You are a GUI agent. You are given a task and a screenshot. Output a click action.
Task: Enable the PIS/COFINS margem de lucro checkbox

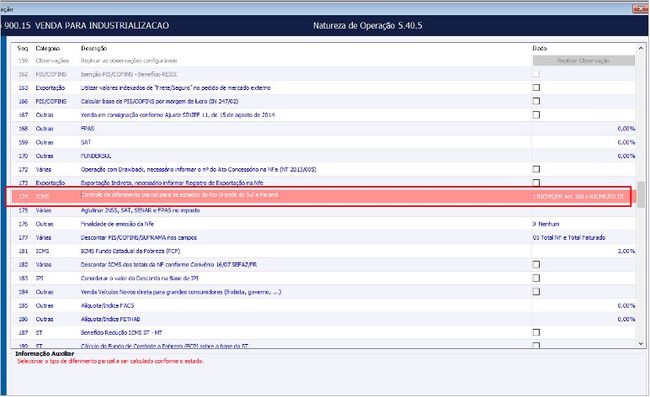[536, 101]
